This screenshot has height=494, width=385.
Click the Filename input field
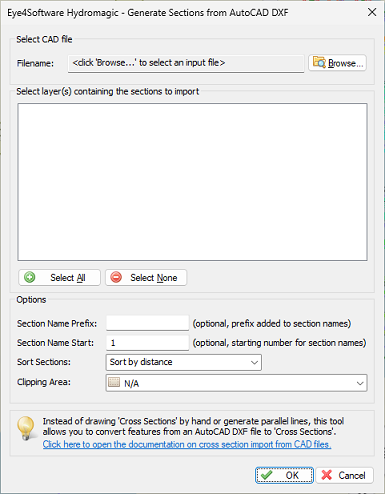(x=186, y=63)
